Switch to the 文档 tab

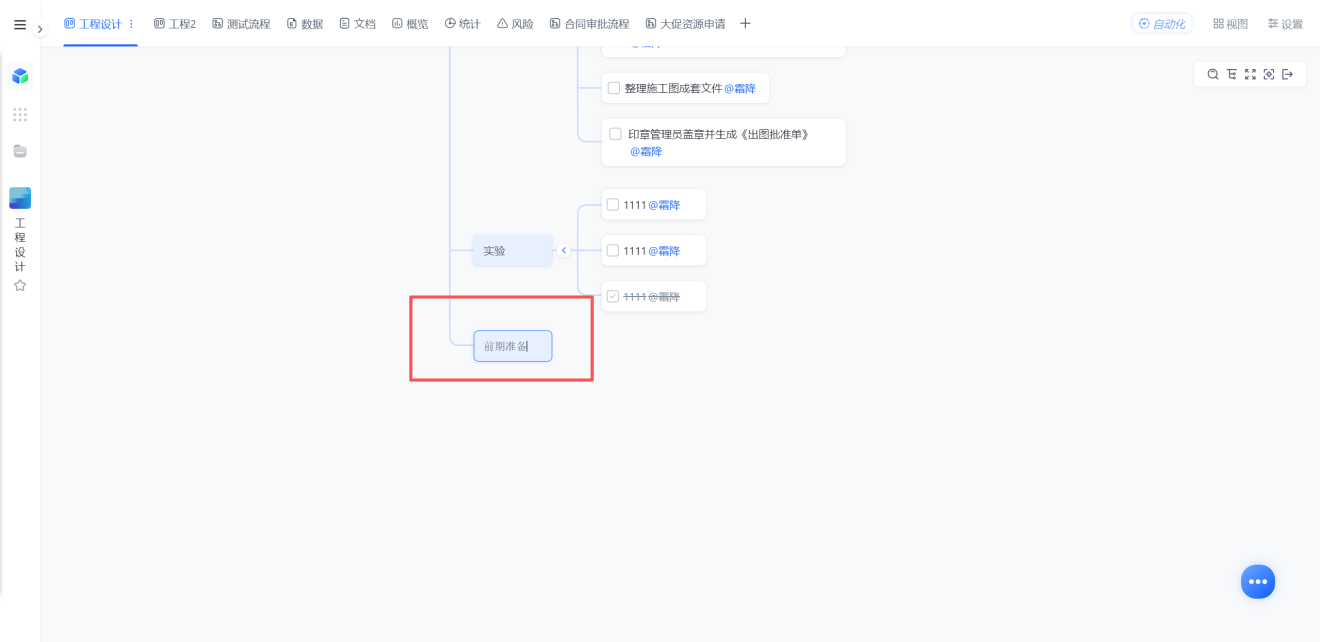[x=357, y=24]
